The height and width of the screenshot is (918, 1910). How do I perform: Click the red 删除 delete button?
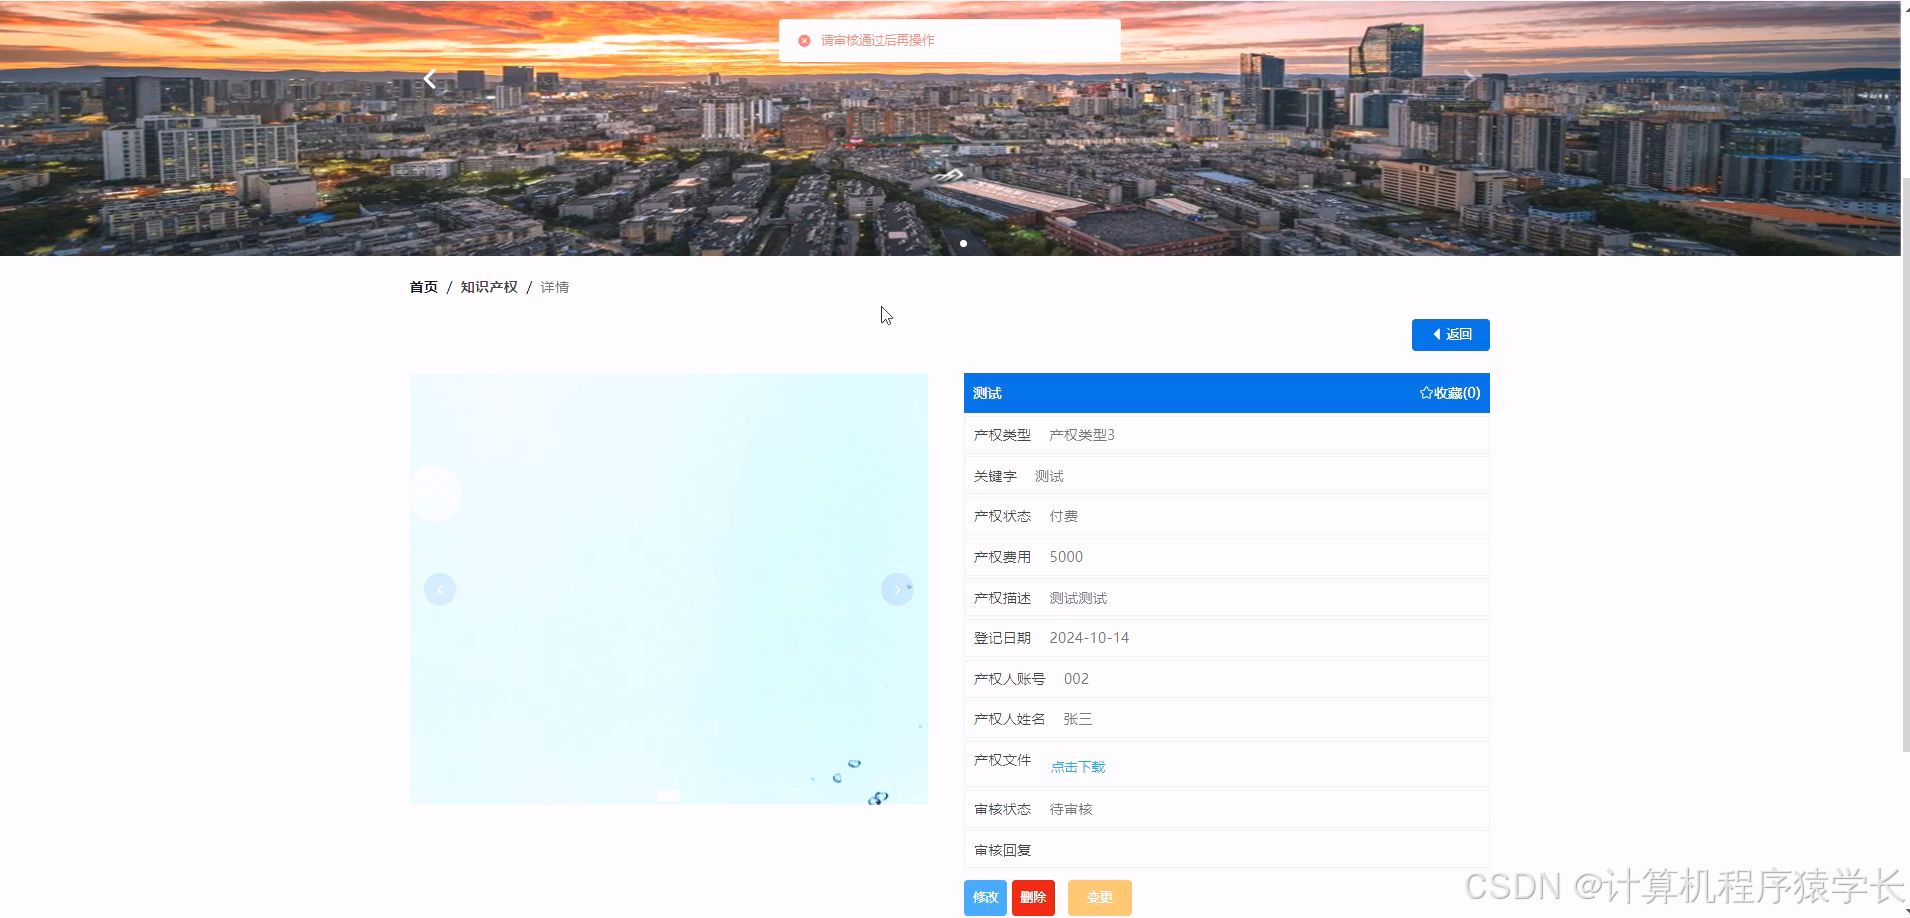coord(1033,897)
